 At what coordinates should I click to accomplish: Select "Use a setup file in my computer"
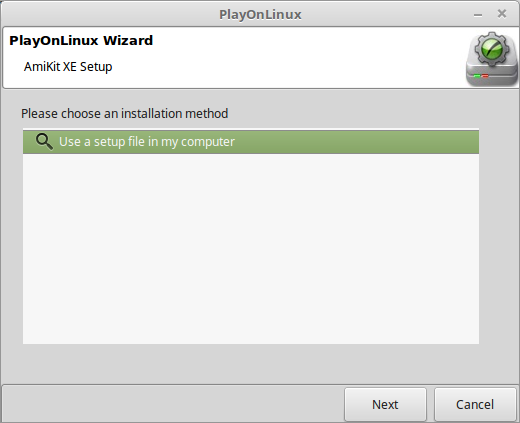(x=251, y=142)
